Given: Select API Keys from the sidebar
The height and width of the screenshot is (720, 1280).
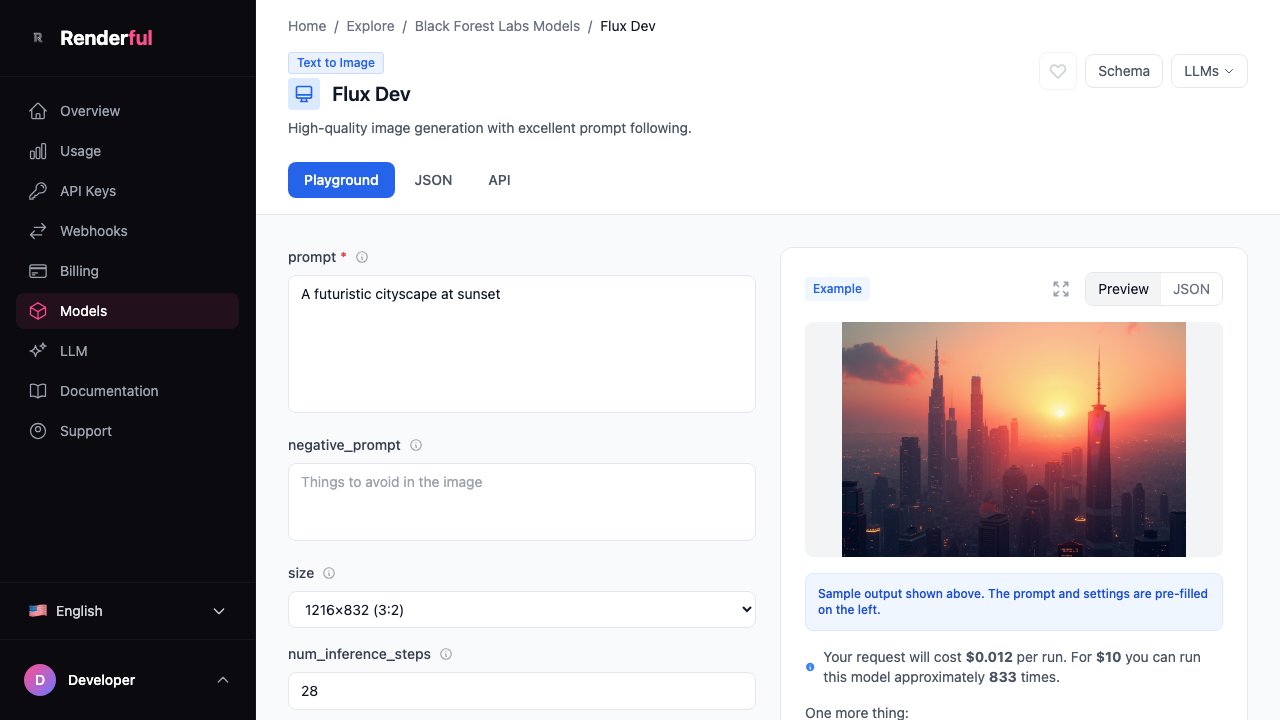Looking at the screenshot, I should tap(87, 191).
